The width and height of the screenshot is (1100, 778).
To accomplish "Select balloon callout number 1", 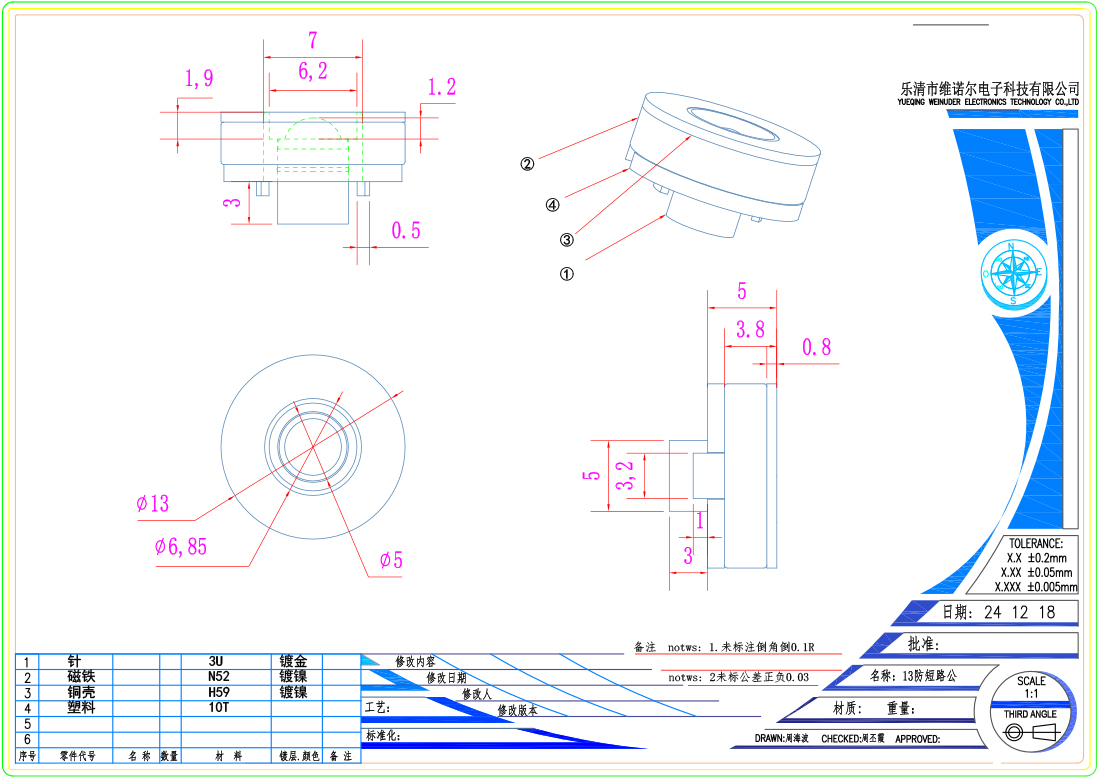I will click(x=567, y=274).
